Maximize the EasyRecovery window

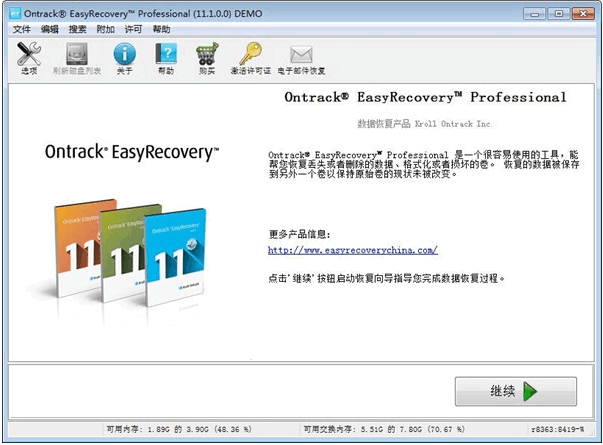558,14
